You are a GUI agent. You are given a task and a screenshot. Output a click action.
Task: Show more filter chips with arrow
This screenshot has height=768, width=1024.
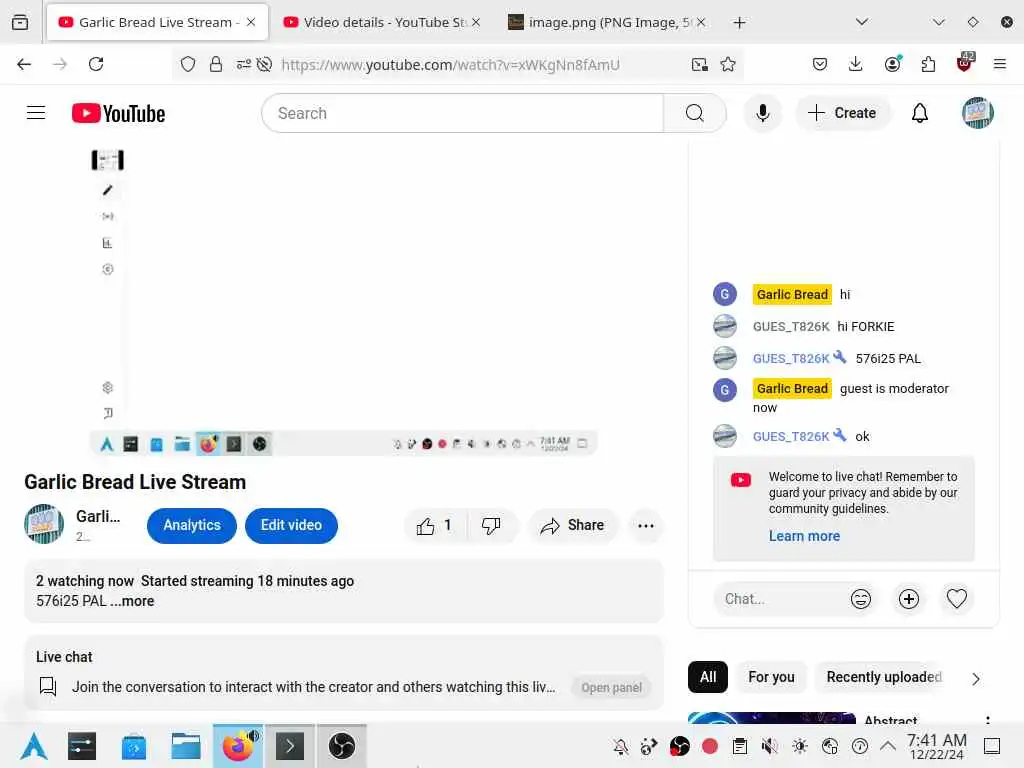pyautogui.click(x=976, y=679)
